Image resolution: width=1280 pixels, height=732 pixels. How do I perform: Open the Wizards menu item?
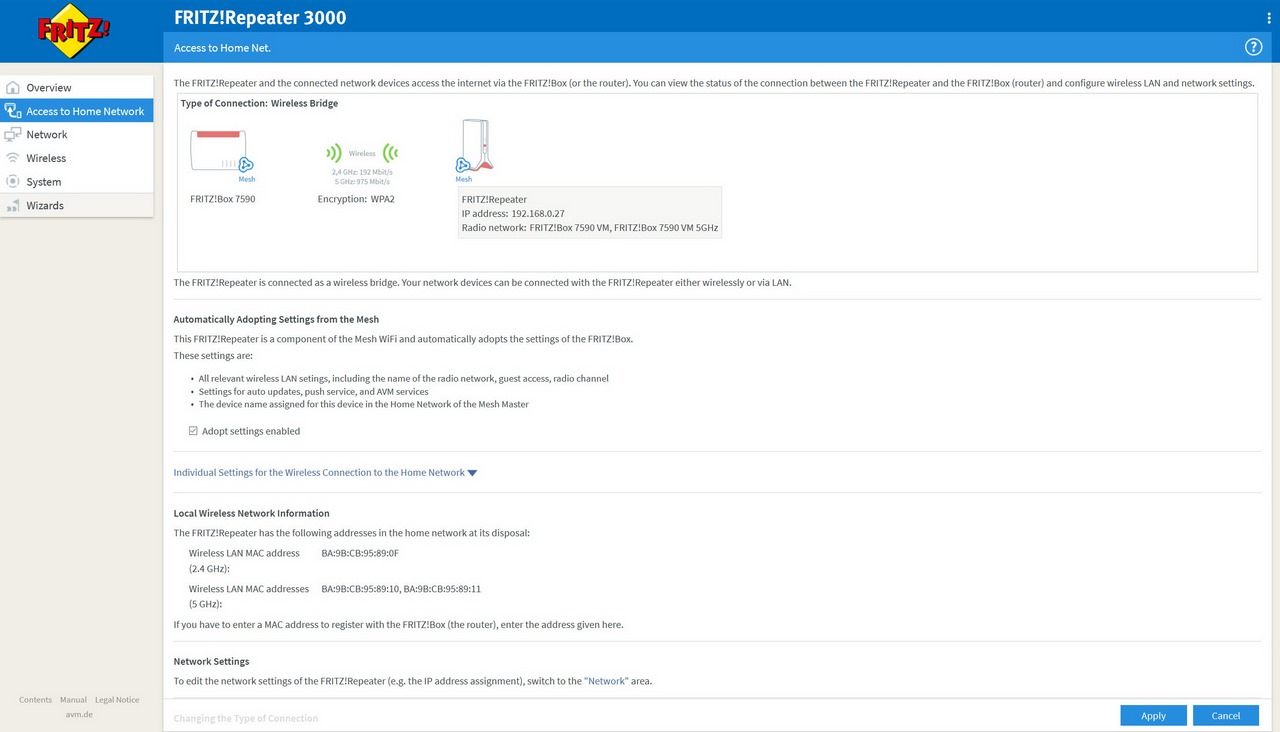(x=77, y=205)
